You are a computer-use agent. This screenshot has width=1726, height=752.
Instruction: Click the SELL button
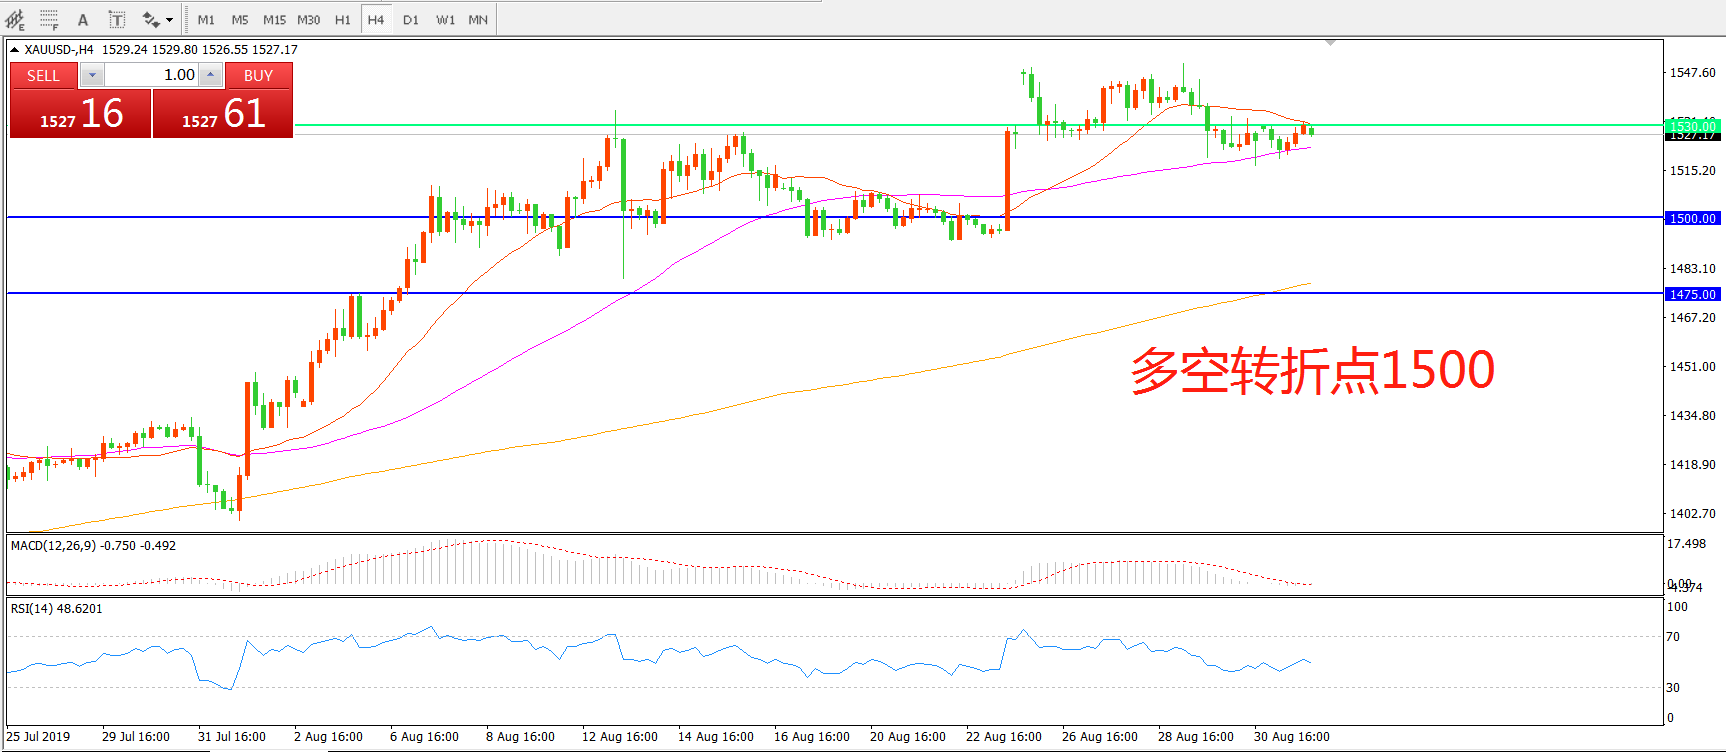click(x=43, y=75)
